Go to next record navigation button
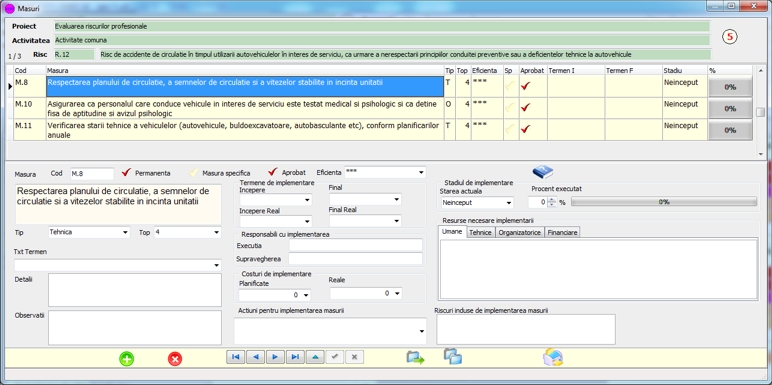Screen dimensions: 772x385 point(275,357)
